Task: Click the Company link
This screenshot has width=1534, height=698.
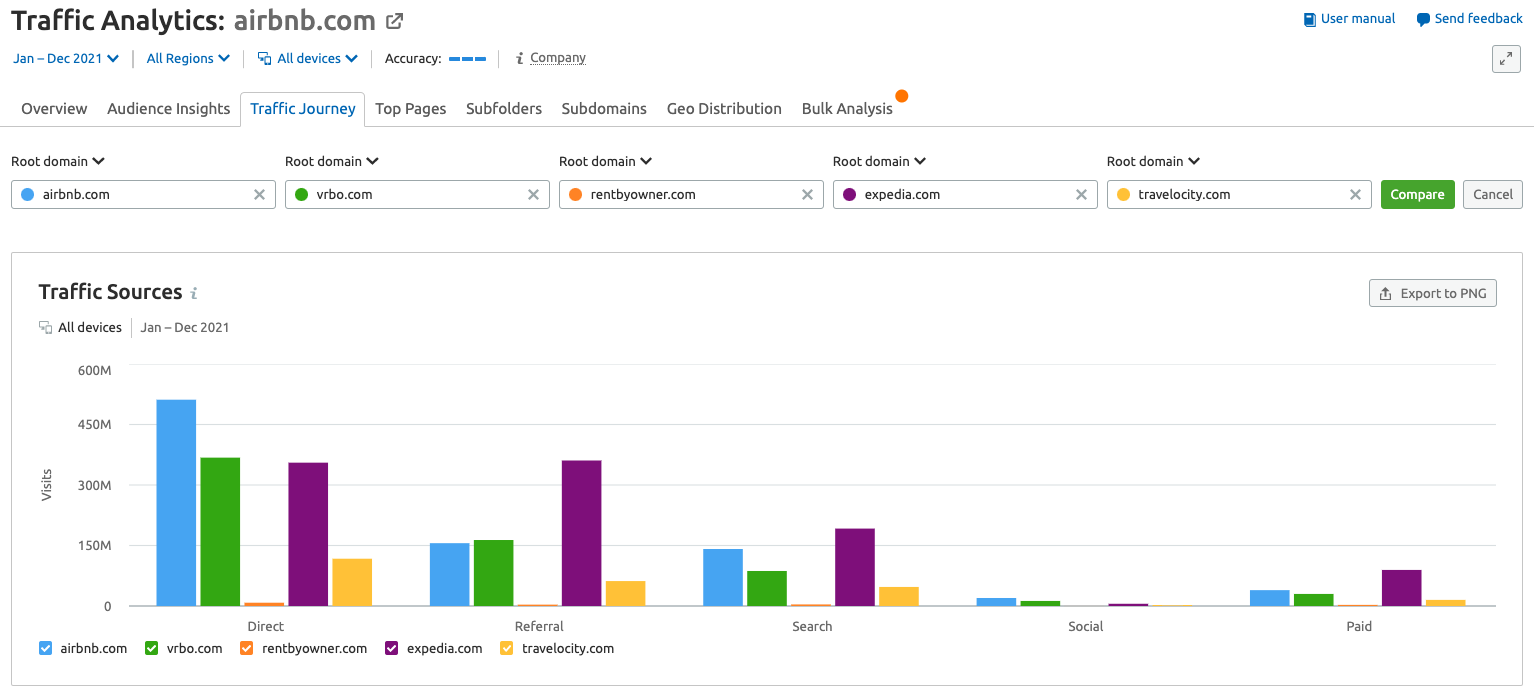Action: tap(558, 58)
